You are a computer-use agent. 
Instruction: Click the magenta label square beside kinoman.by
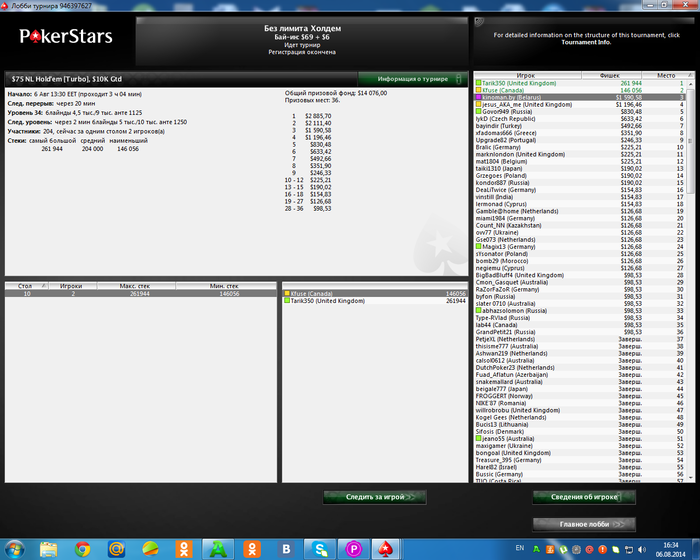pyautogui.click(x=479, y=97)
